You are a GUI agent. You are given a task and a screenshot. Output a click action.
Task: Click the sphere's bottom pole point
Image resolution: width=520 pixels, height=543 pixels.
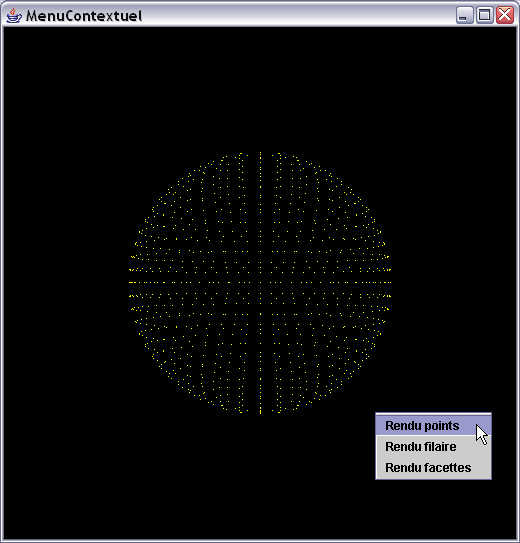(x=260, y=412)
